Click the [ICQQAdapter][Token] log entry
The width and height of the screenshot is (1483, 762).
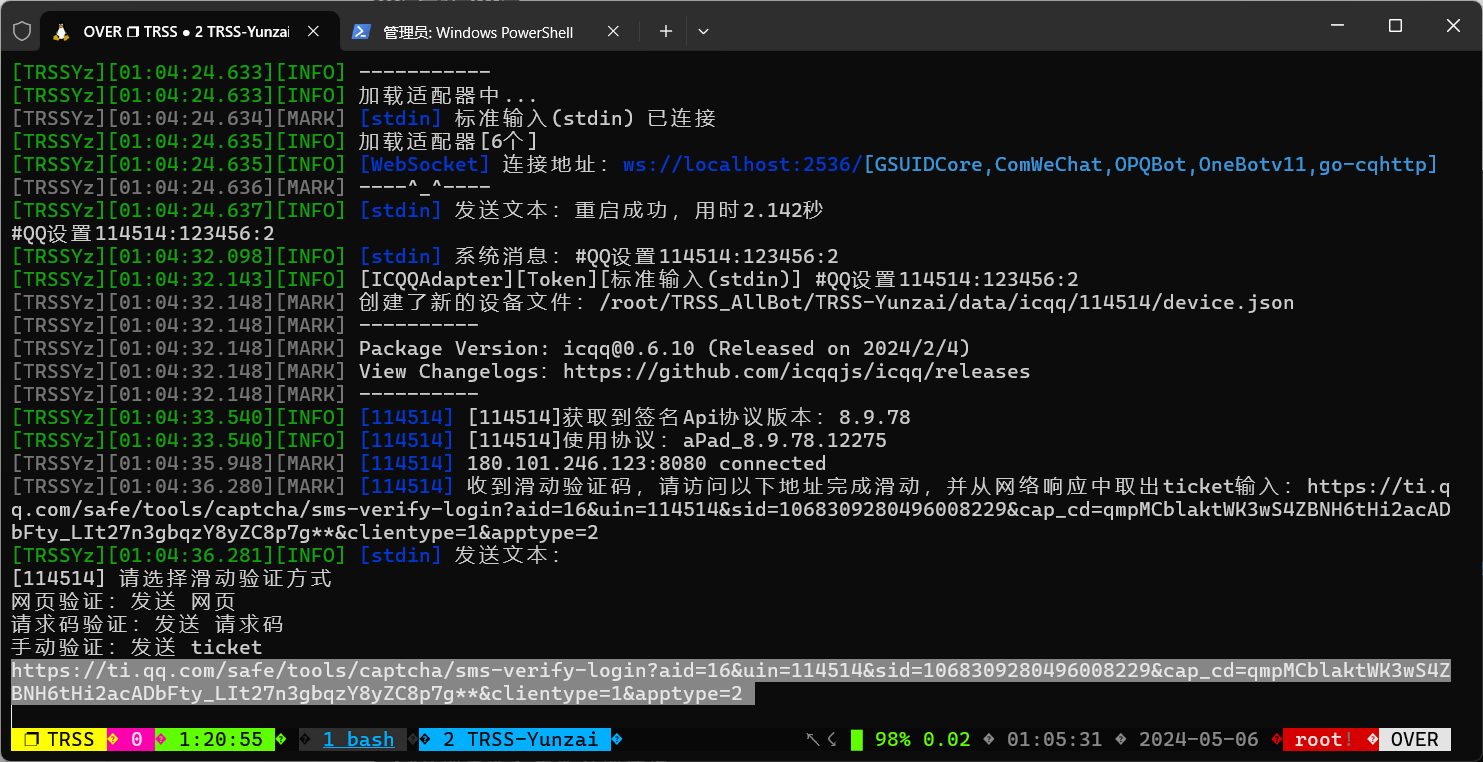pyautogui.click(x=718, y=279)
